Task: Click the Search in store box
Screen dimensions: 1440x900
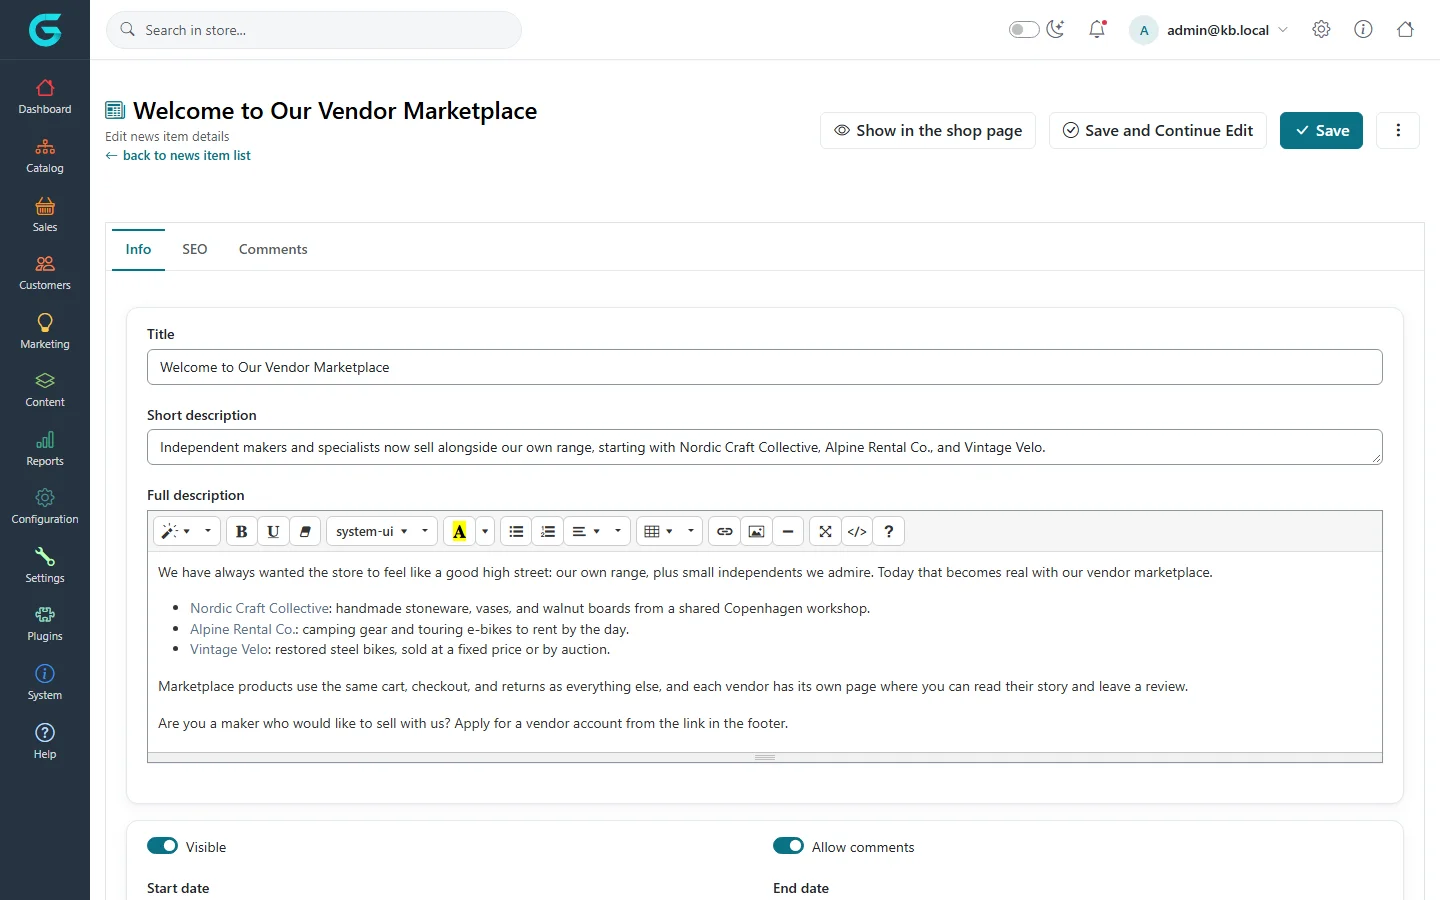Action: pyautogui.click(x=314, y=30)
